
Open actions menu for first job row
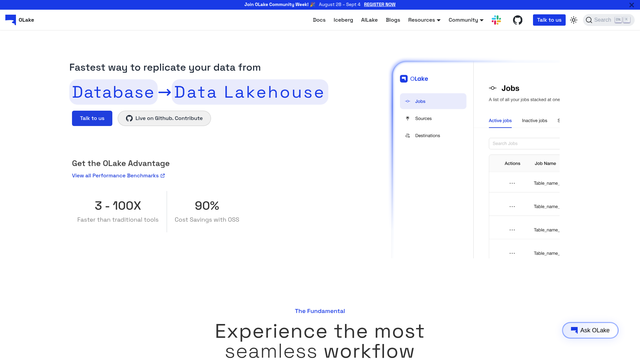tap(512, 183)
